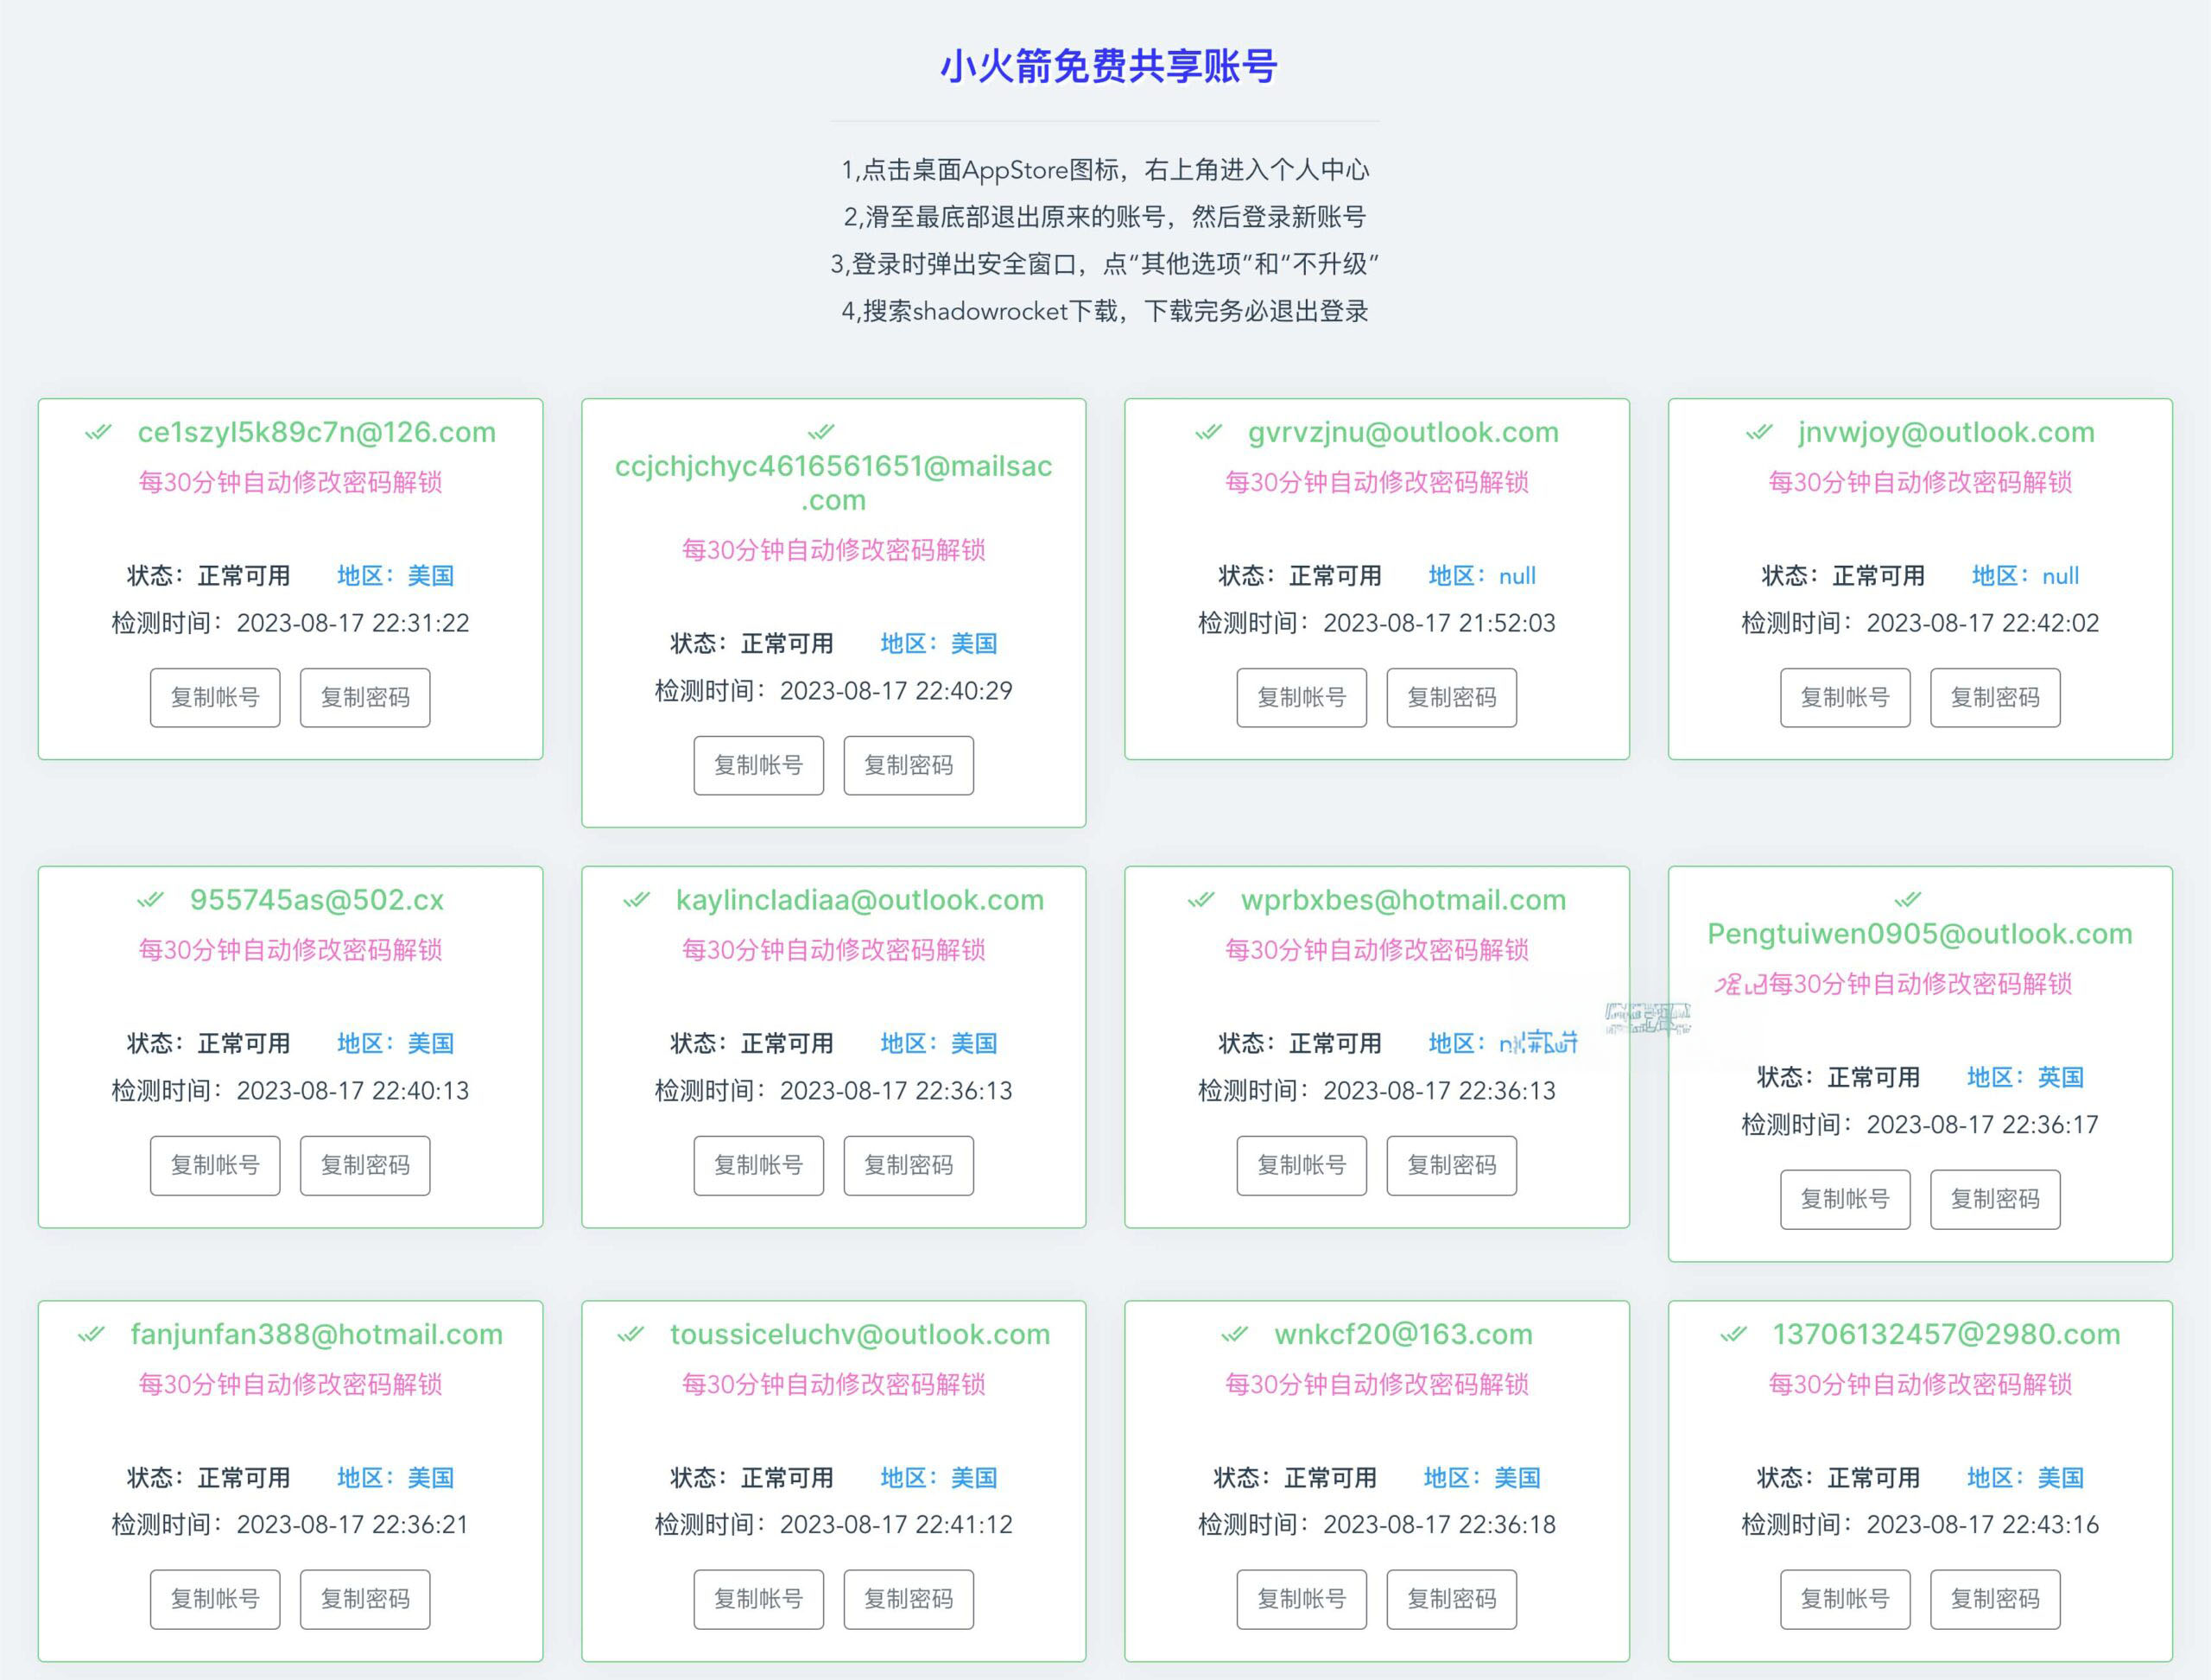Click check icon beside toussiceluchv@outlook.com
The width and height of the screenshot is (2211, 1680).
pos(630,1334)
